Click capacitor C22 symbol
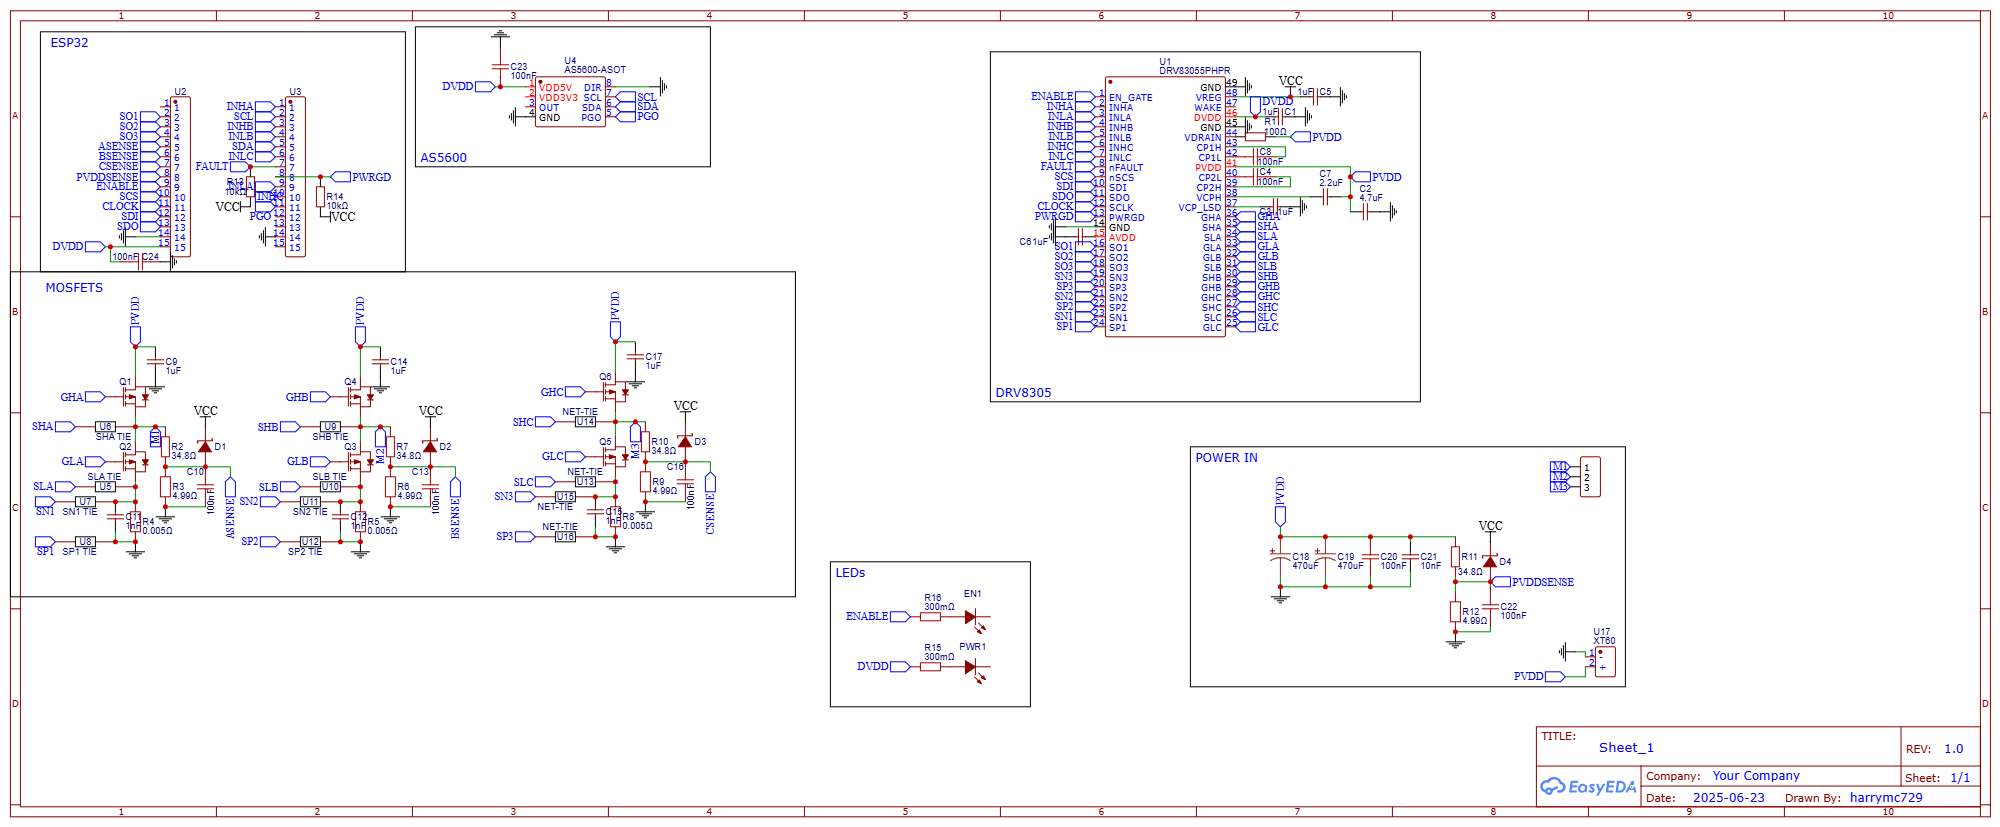 pyautogui.click(x=1490, y=607)
